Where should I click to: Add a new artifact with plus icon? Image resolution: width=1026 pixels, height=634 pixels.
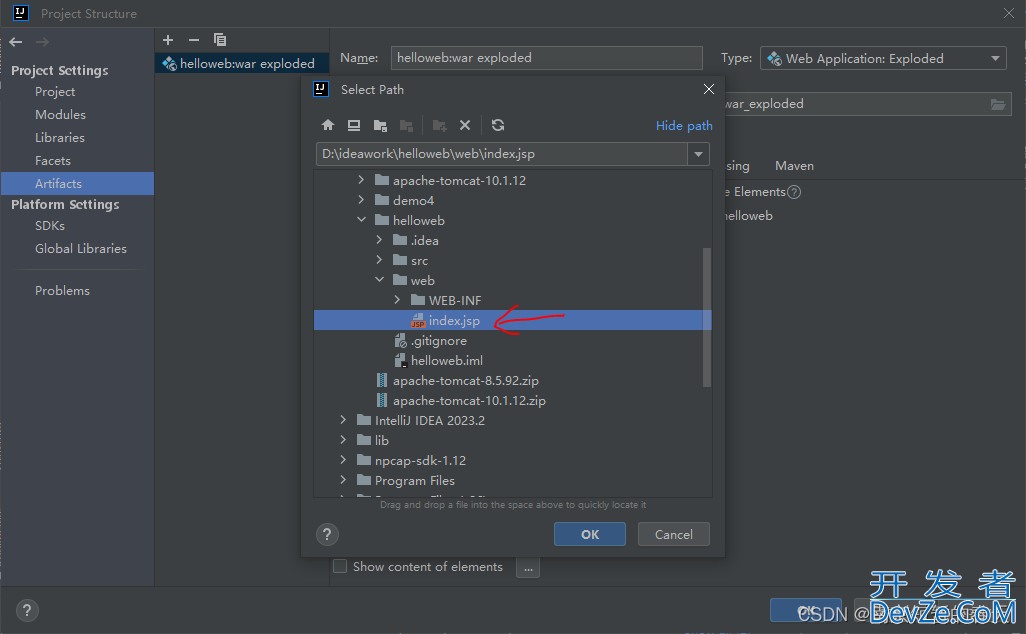pyautogui.click(x=168, y=40)
